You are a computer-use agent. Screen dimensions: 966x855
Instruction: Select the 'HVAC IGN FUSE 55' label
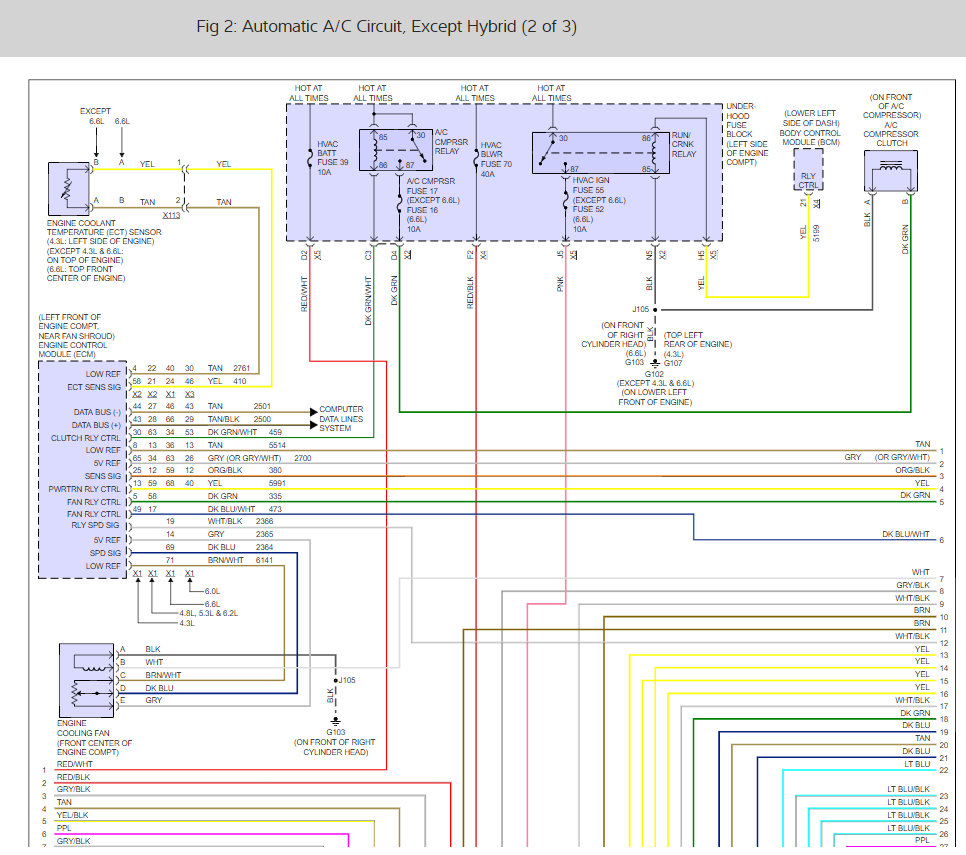(591, 185)
